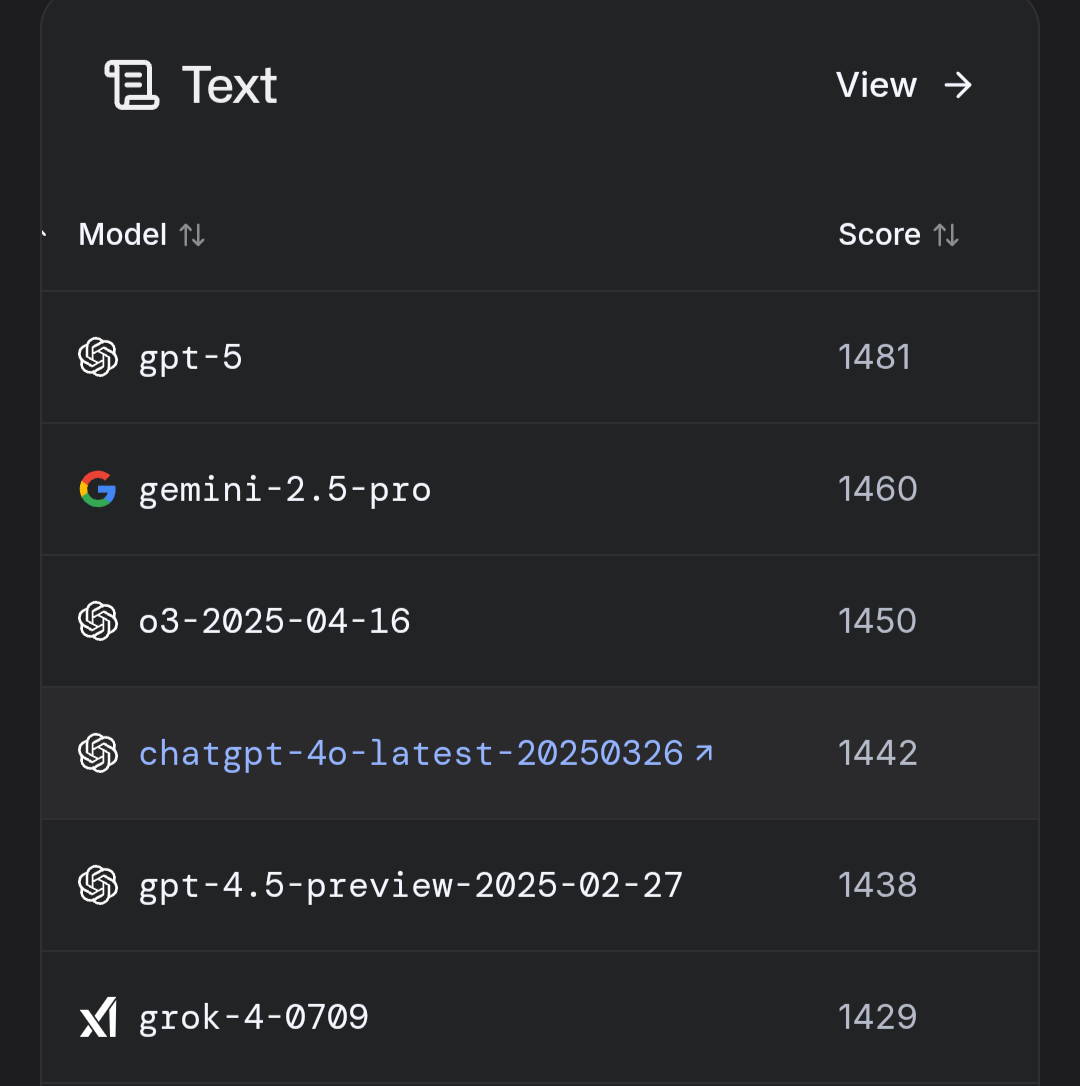Viewport: 1080px width, 1086px height.
Task: Click the OpenAI logo beside o3-2025-04-16
Action: point(98,621)
